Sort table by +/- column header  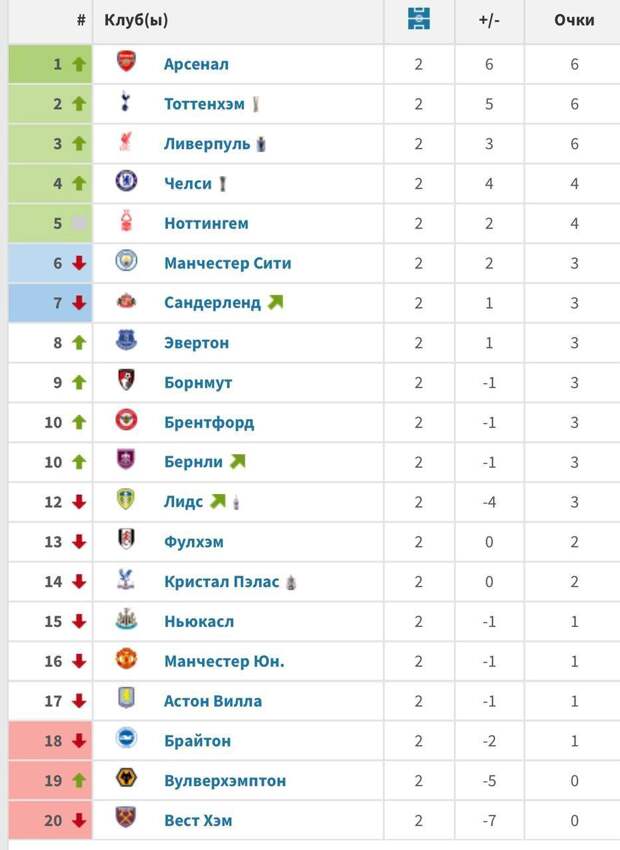[x=489, y=20]
